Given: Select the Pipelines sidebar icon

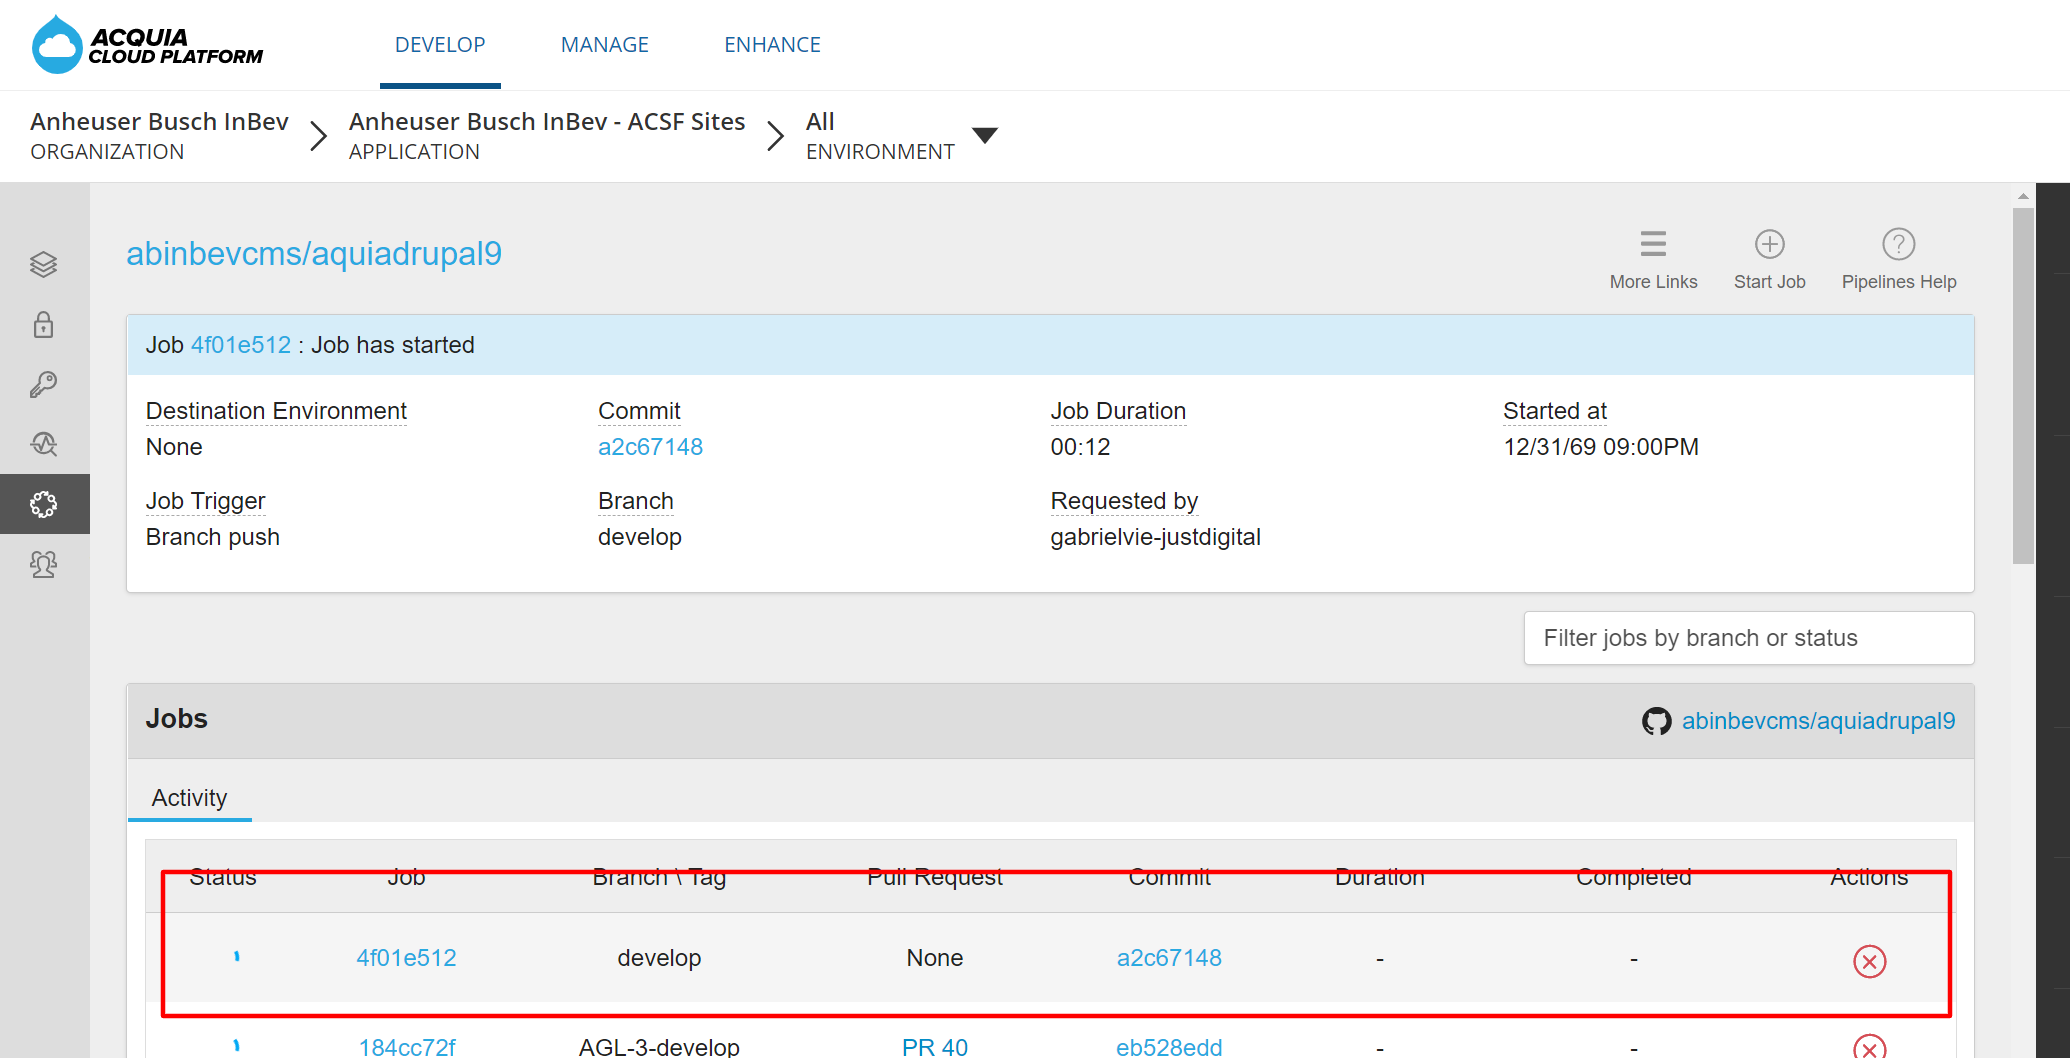Looking at the screenshot, I should 44,504.
